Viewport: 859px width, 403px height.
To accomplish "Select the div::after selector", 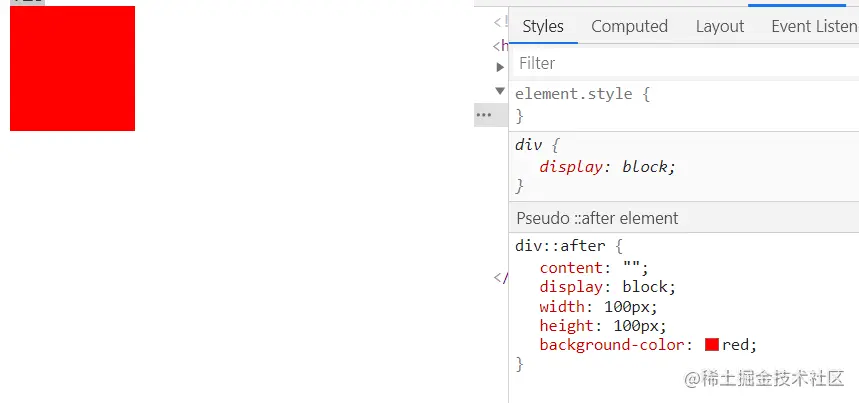I will pyautogui.click(x=560, y=245).
